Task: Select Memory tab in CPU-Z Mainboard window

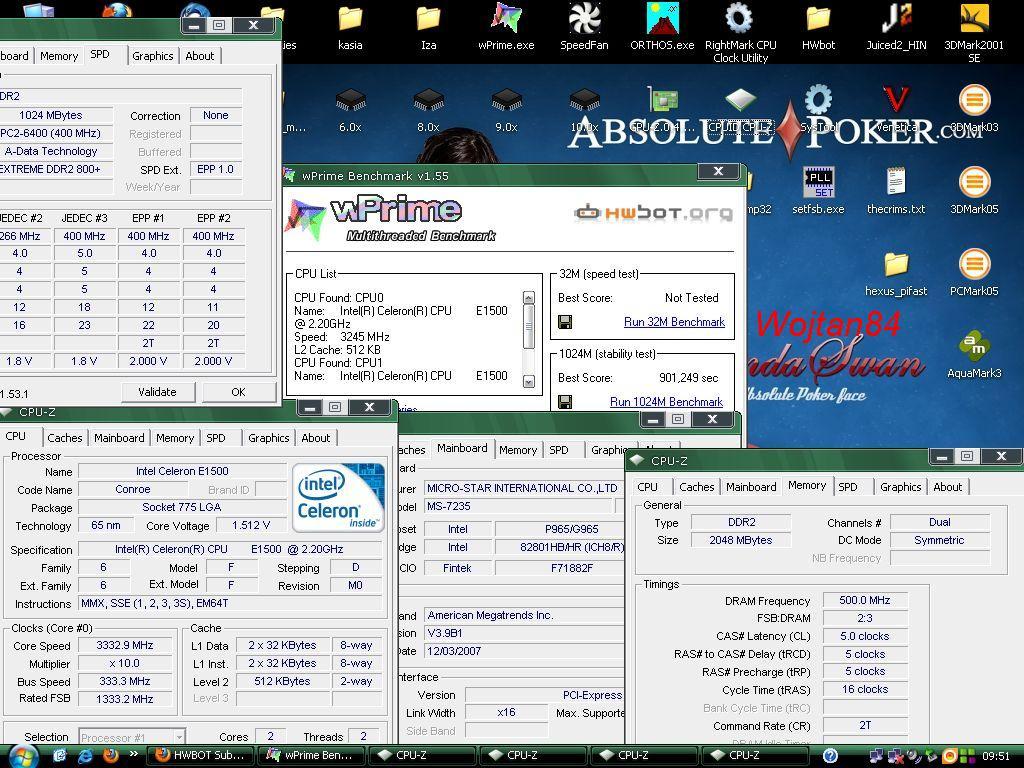Action: pos(518,450)
